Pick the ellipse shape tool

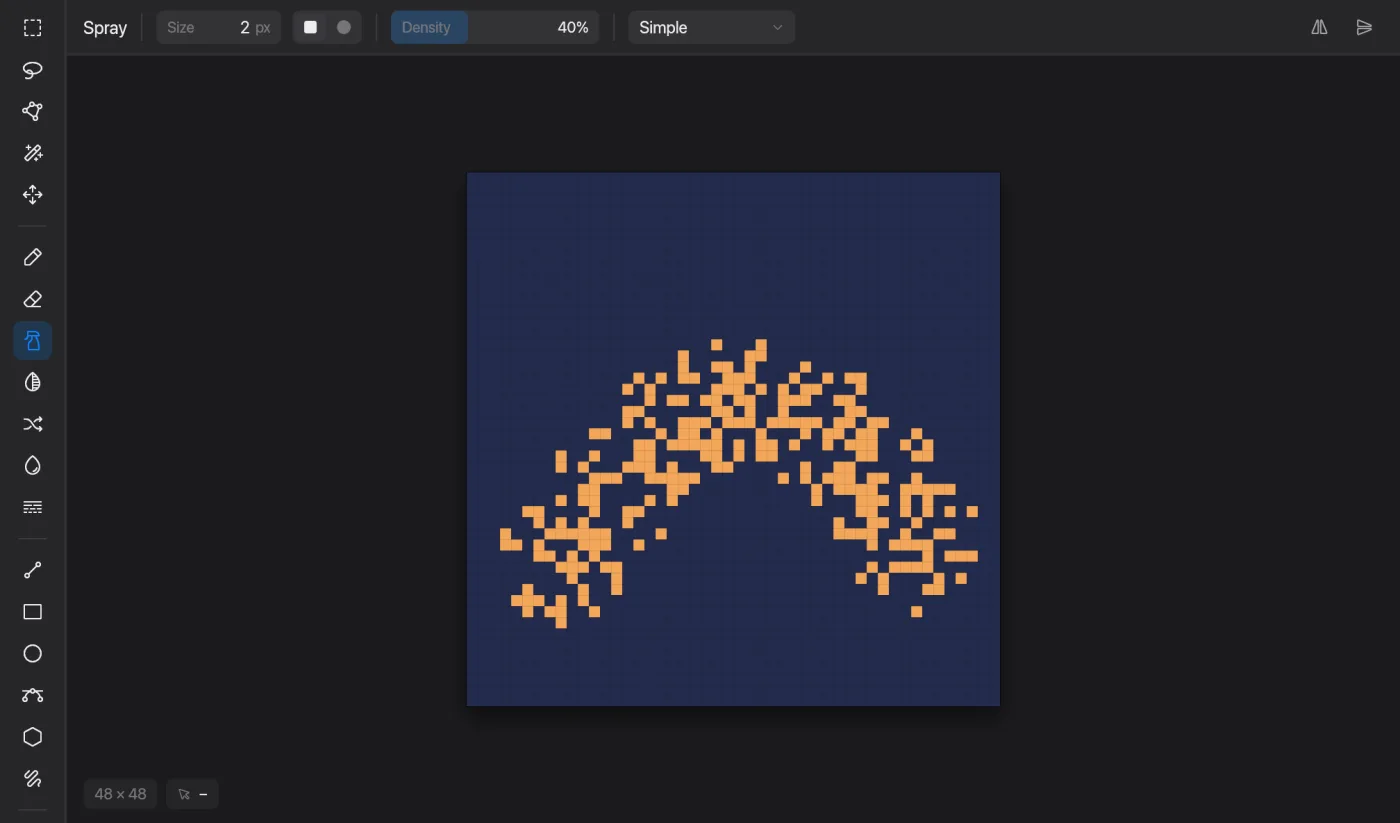coord(33,654)
